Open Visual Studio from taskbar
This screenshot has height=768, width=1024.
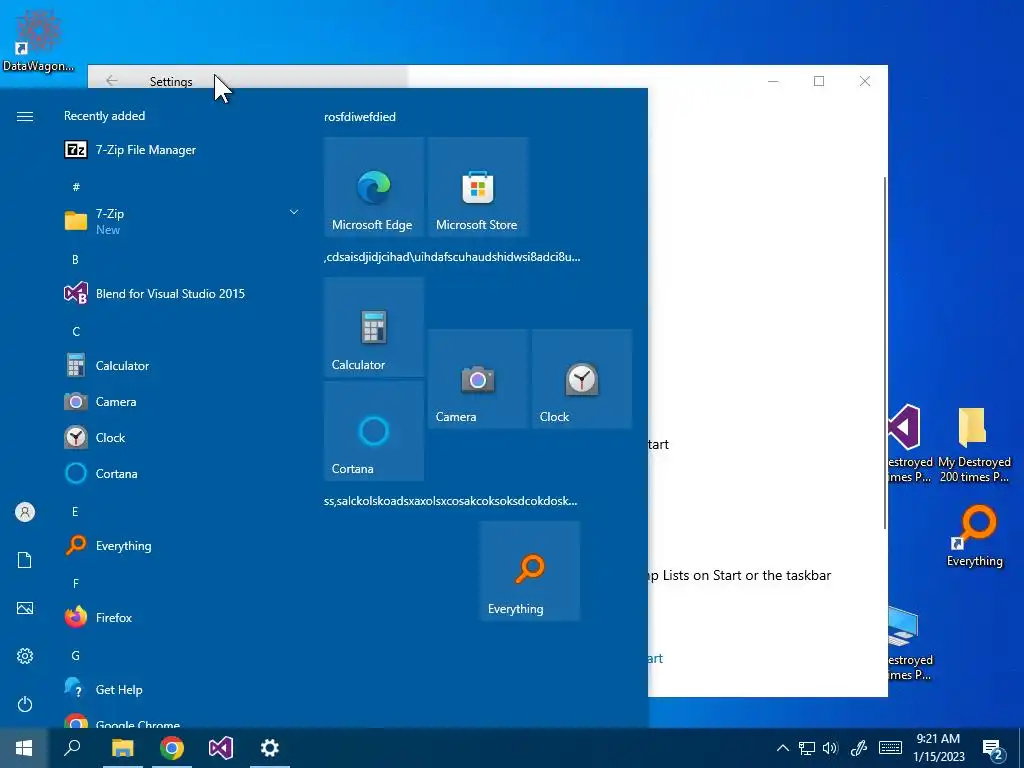click(221, 748)
